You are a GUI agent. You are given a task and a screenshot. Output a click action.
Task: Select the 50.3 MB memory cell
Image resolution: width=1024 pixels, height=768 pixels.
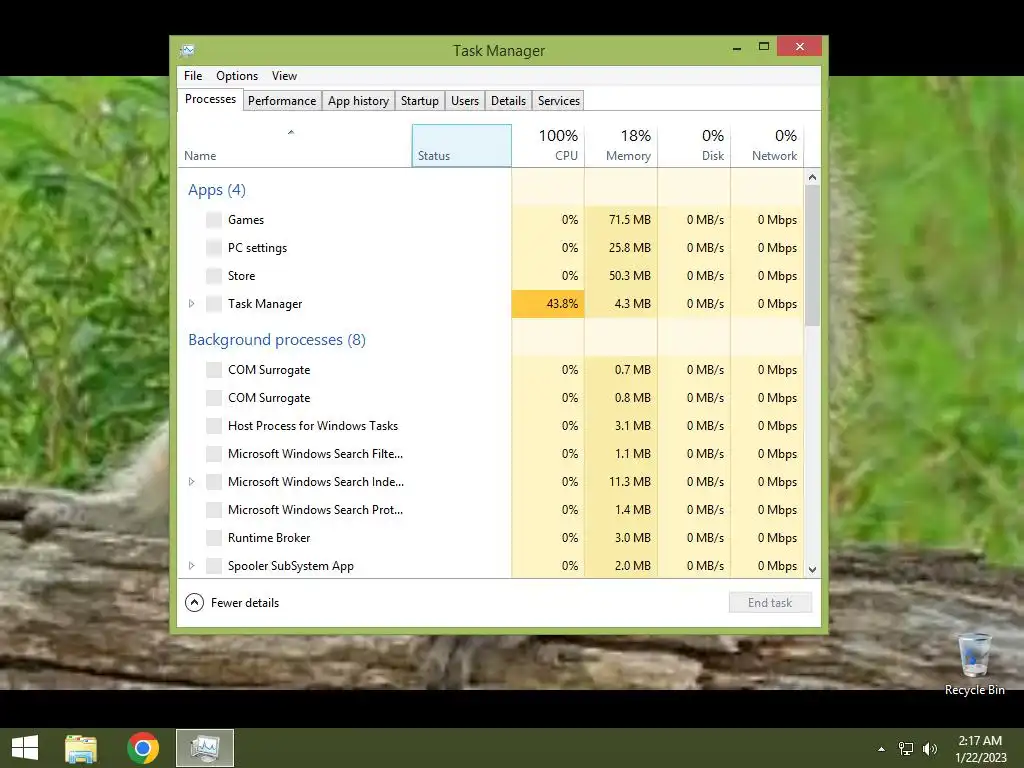coord(621,276)
